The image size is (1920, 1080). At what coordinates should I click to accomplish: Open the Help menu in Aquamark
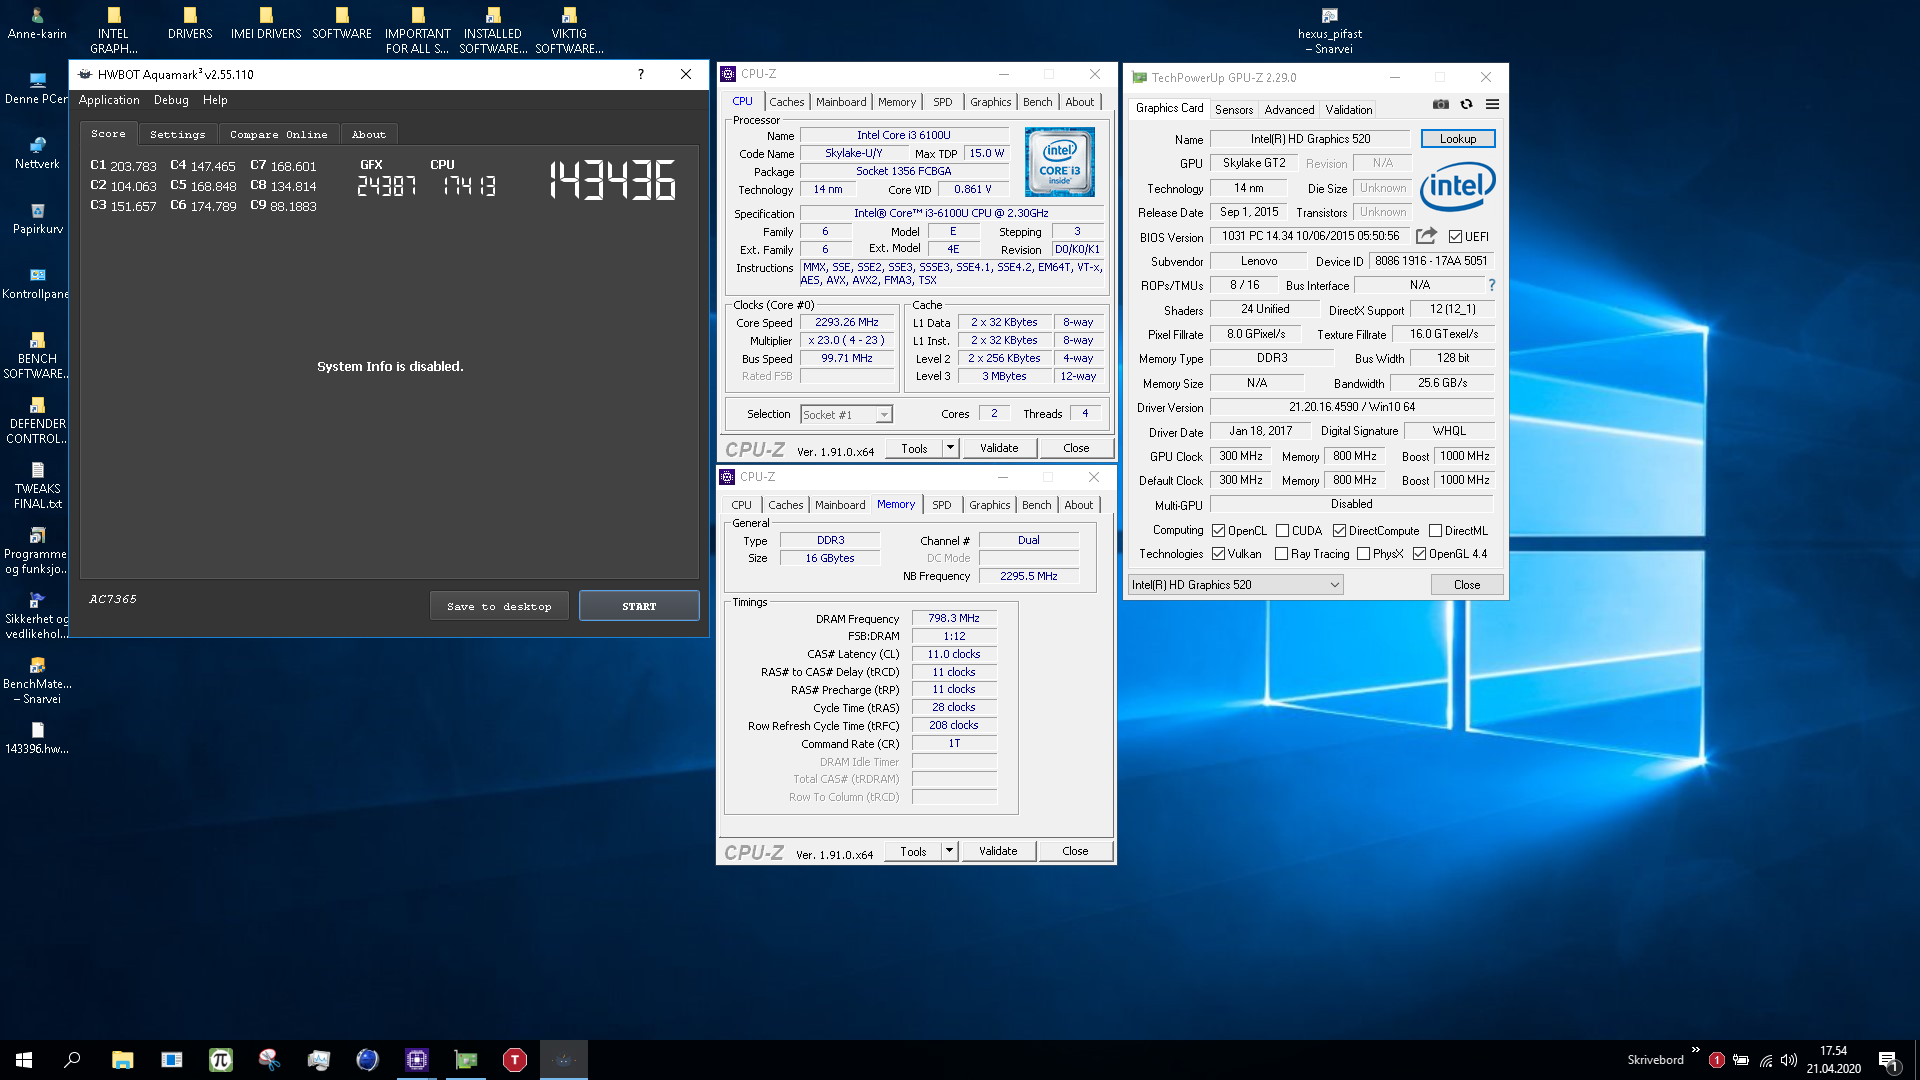click(x=215, y=100)
